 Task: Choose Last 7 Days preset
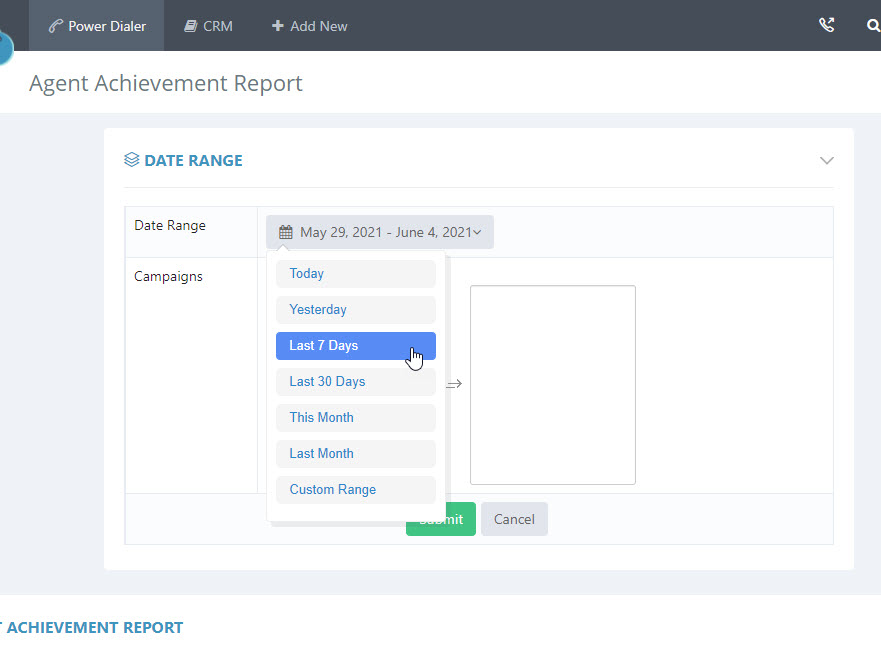coord(356,346)
